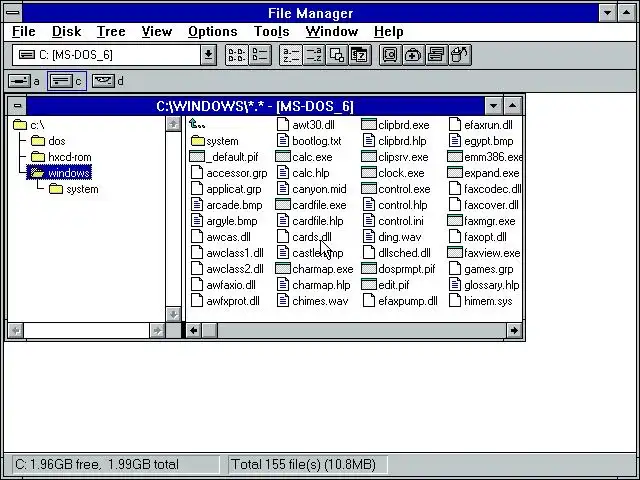Launch the Antivirus tool with medical bag icon
Screen dimensions: 640x480
pyautogui.click(x=413, y=55)
